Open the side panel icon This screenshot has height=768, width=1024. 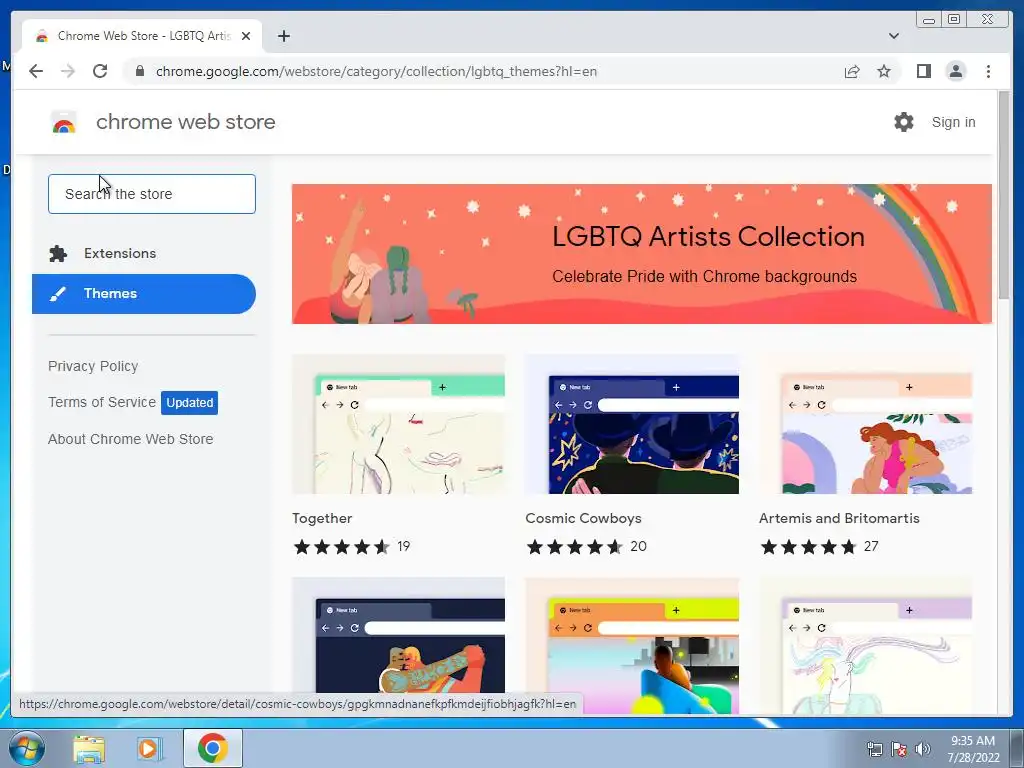click(923, 71)
